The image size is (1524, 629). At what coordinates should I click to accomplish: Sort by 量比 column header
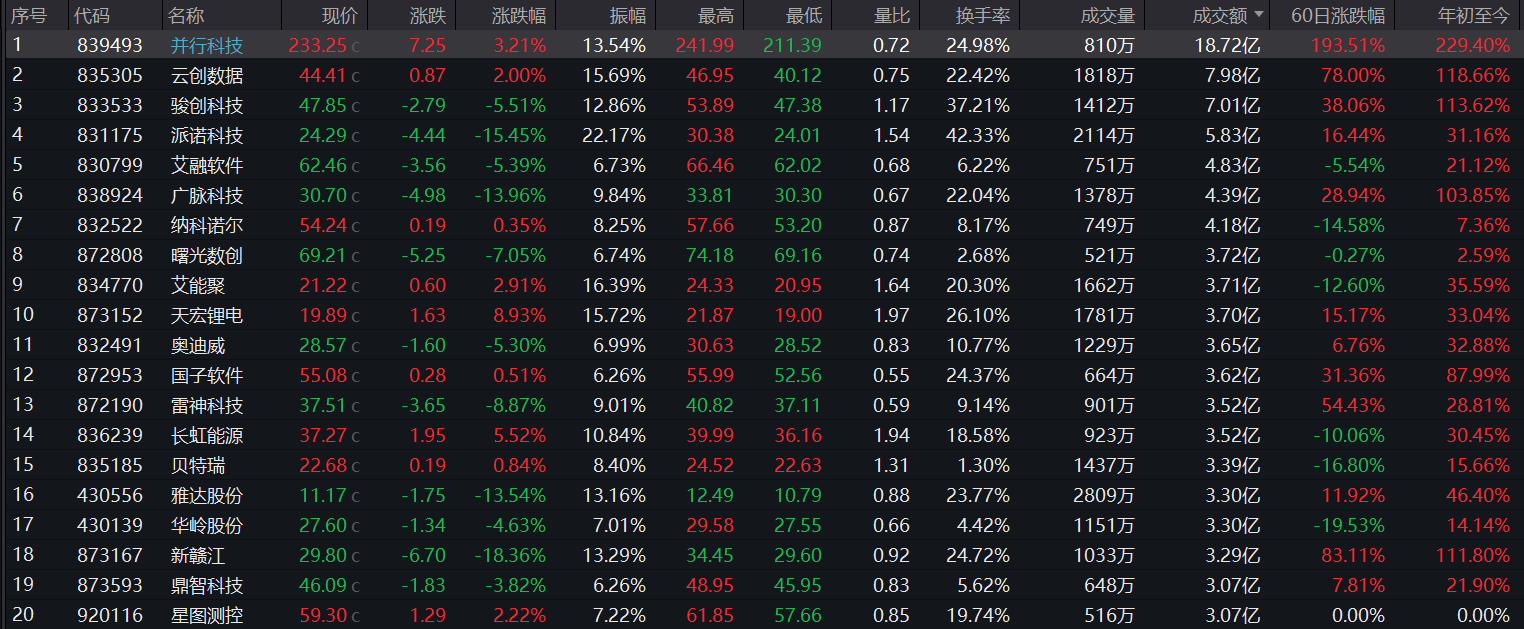[x=892, y=15]
